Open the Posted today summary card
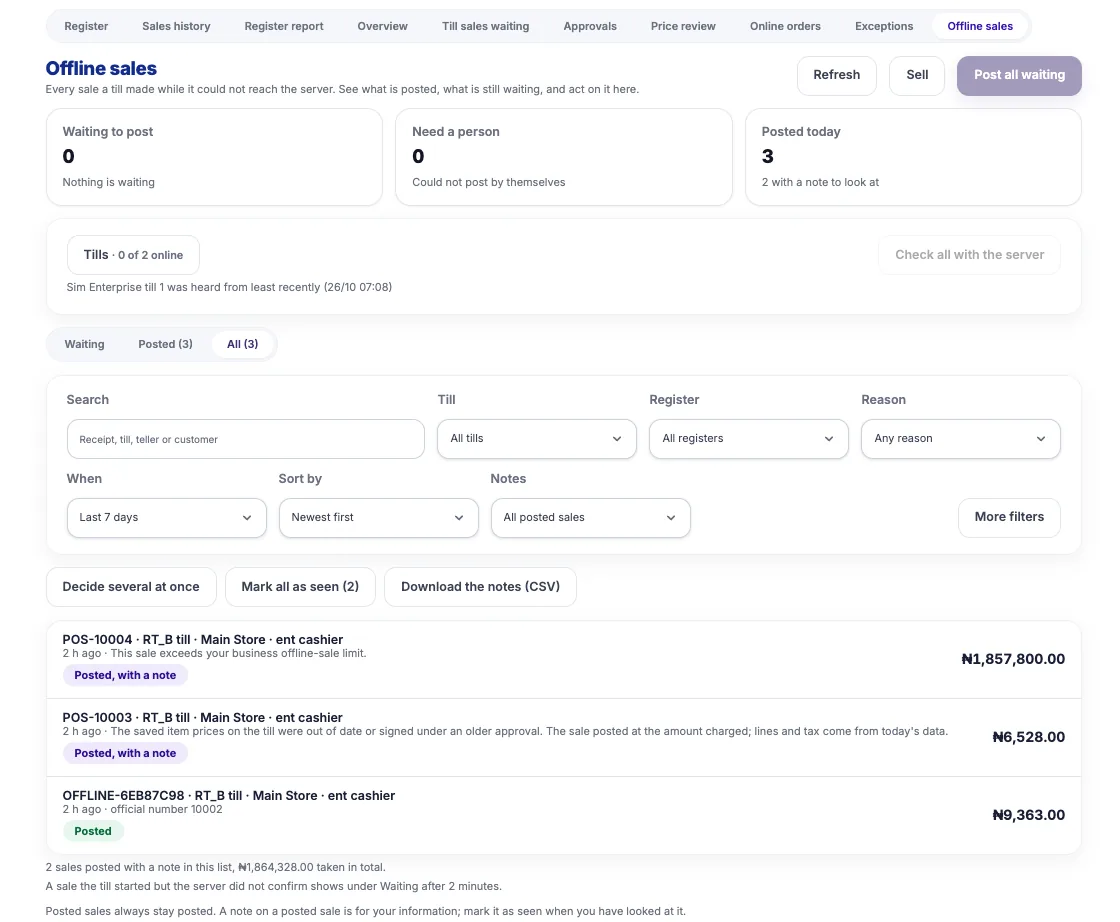The height and width of the screenshot is (922, 1120). [913, 157]
